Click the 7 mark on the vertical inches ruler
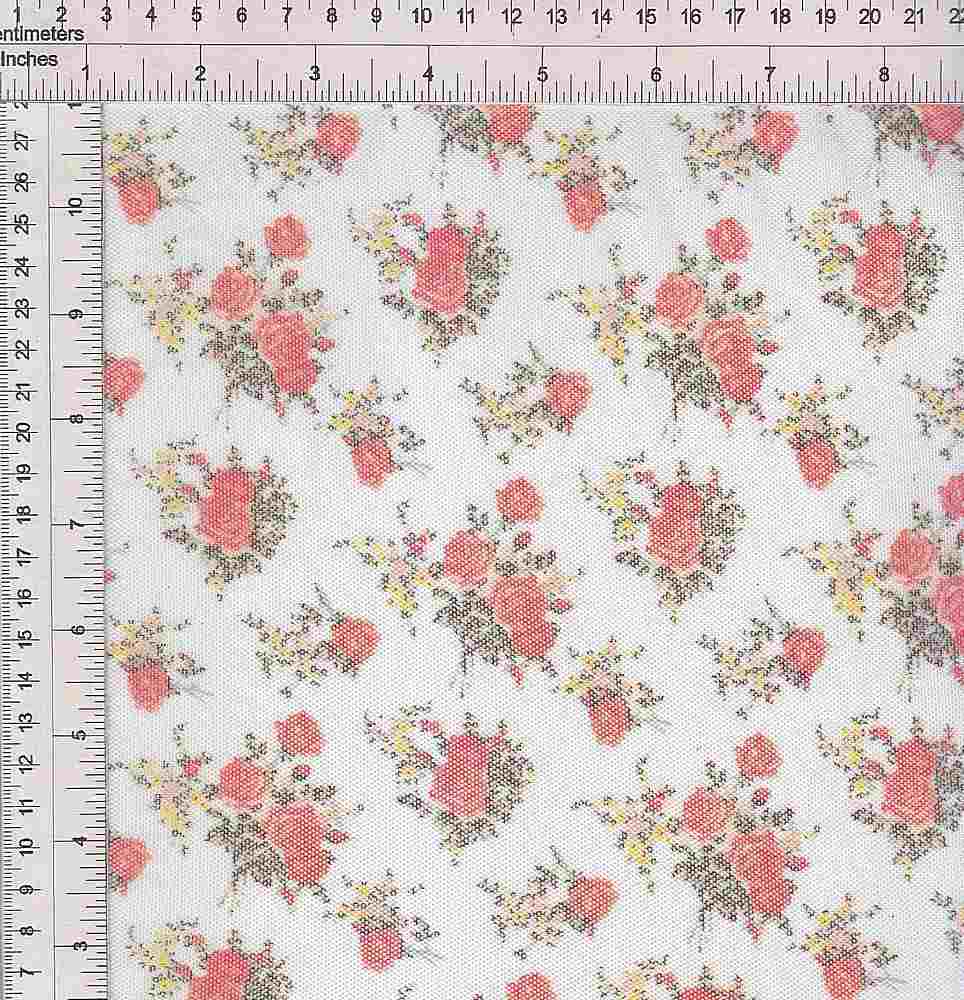This screenshot has width=964, height=1000. (77, 524)
